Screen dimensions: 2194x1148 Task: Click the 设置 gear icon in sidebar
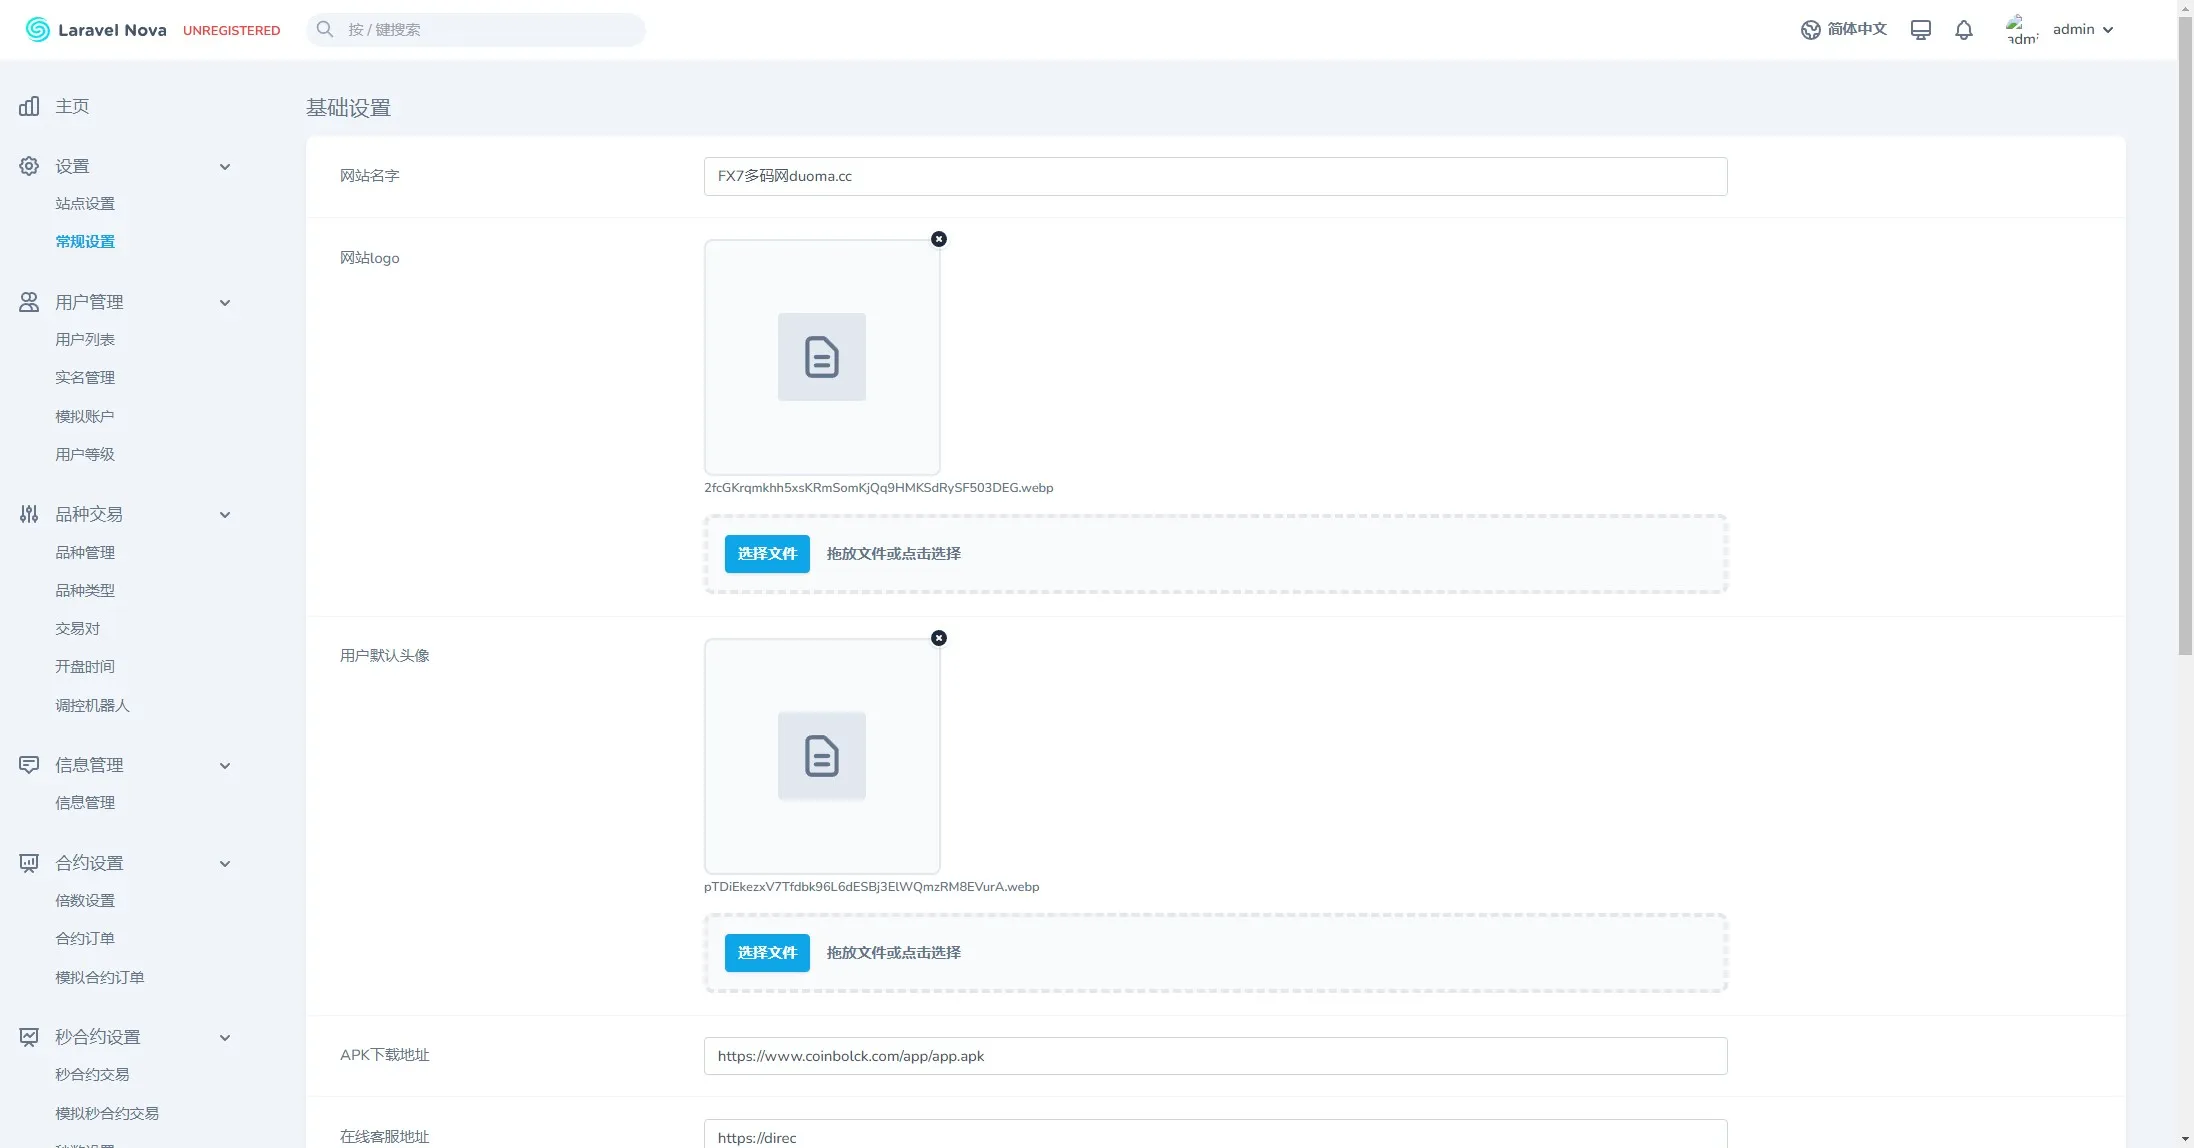pyautogui.click(x=29, y=166)
